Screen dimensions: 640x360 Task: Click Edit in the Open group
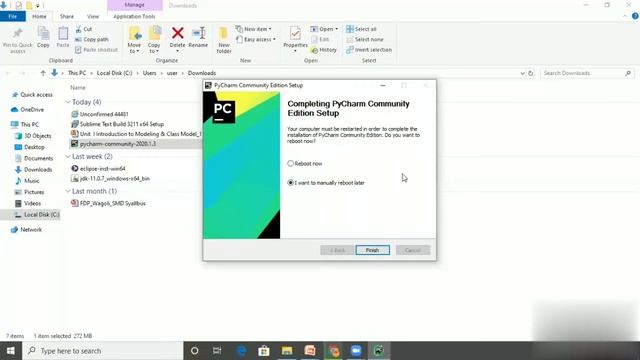[320, 39]
